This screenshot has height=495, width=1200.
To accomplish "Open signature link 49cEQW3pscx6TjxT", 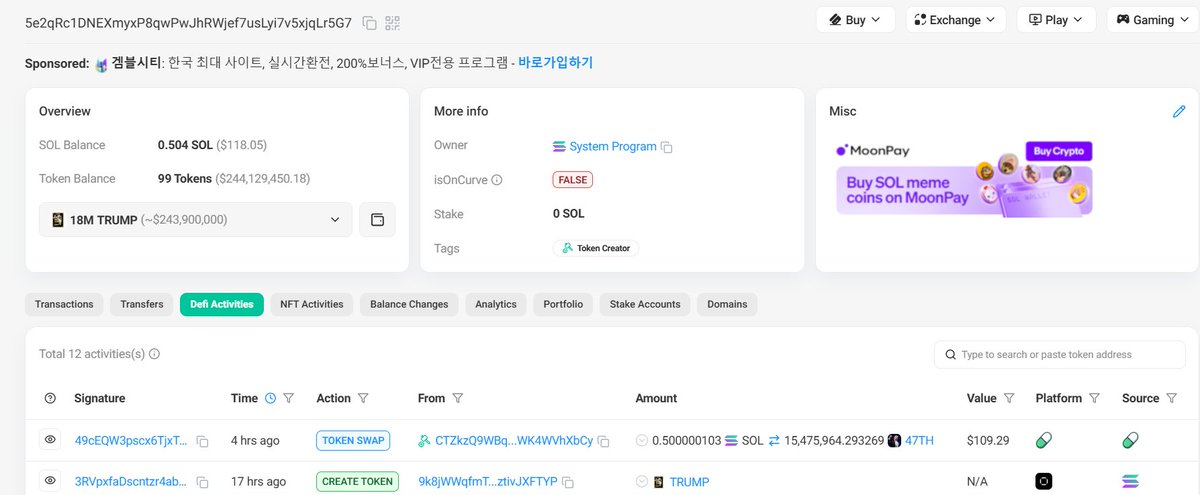I will point(131,440).
